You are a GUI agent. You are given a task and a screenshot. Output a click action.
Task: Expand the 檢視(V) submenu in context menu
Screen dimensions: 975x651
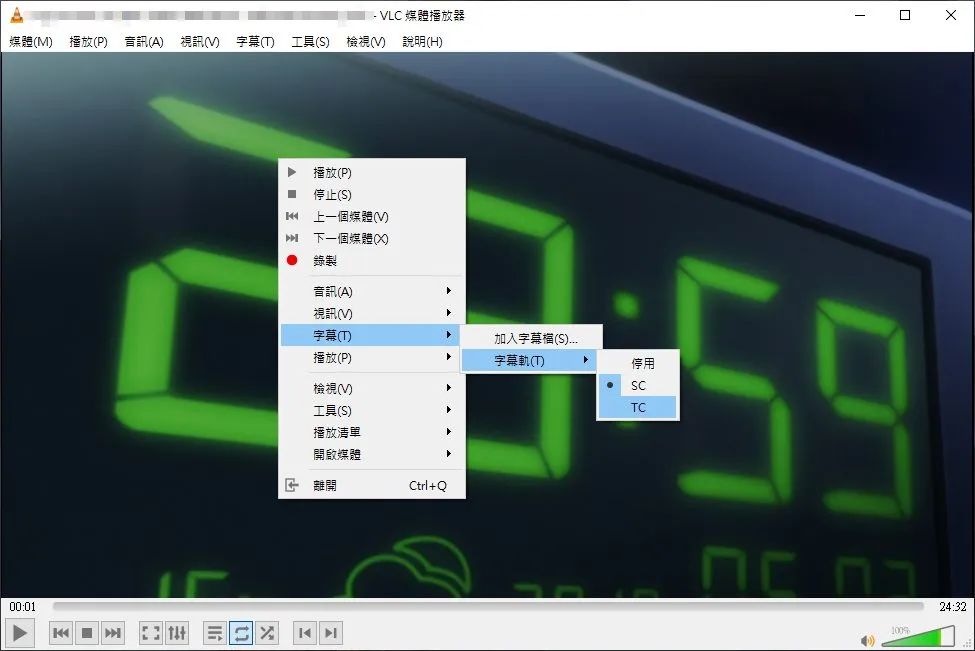(372, 388)
